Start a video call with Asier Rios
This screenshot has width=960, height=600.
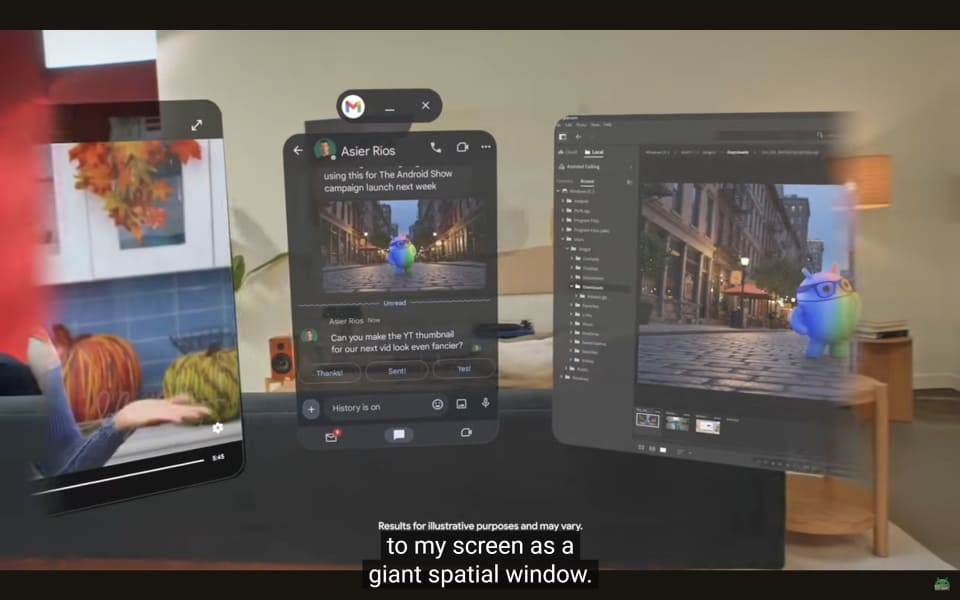462,147
